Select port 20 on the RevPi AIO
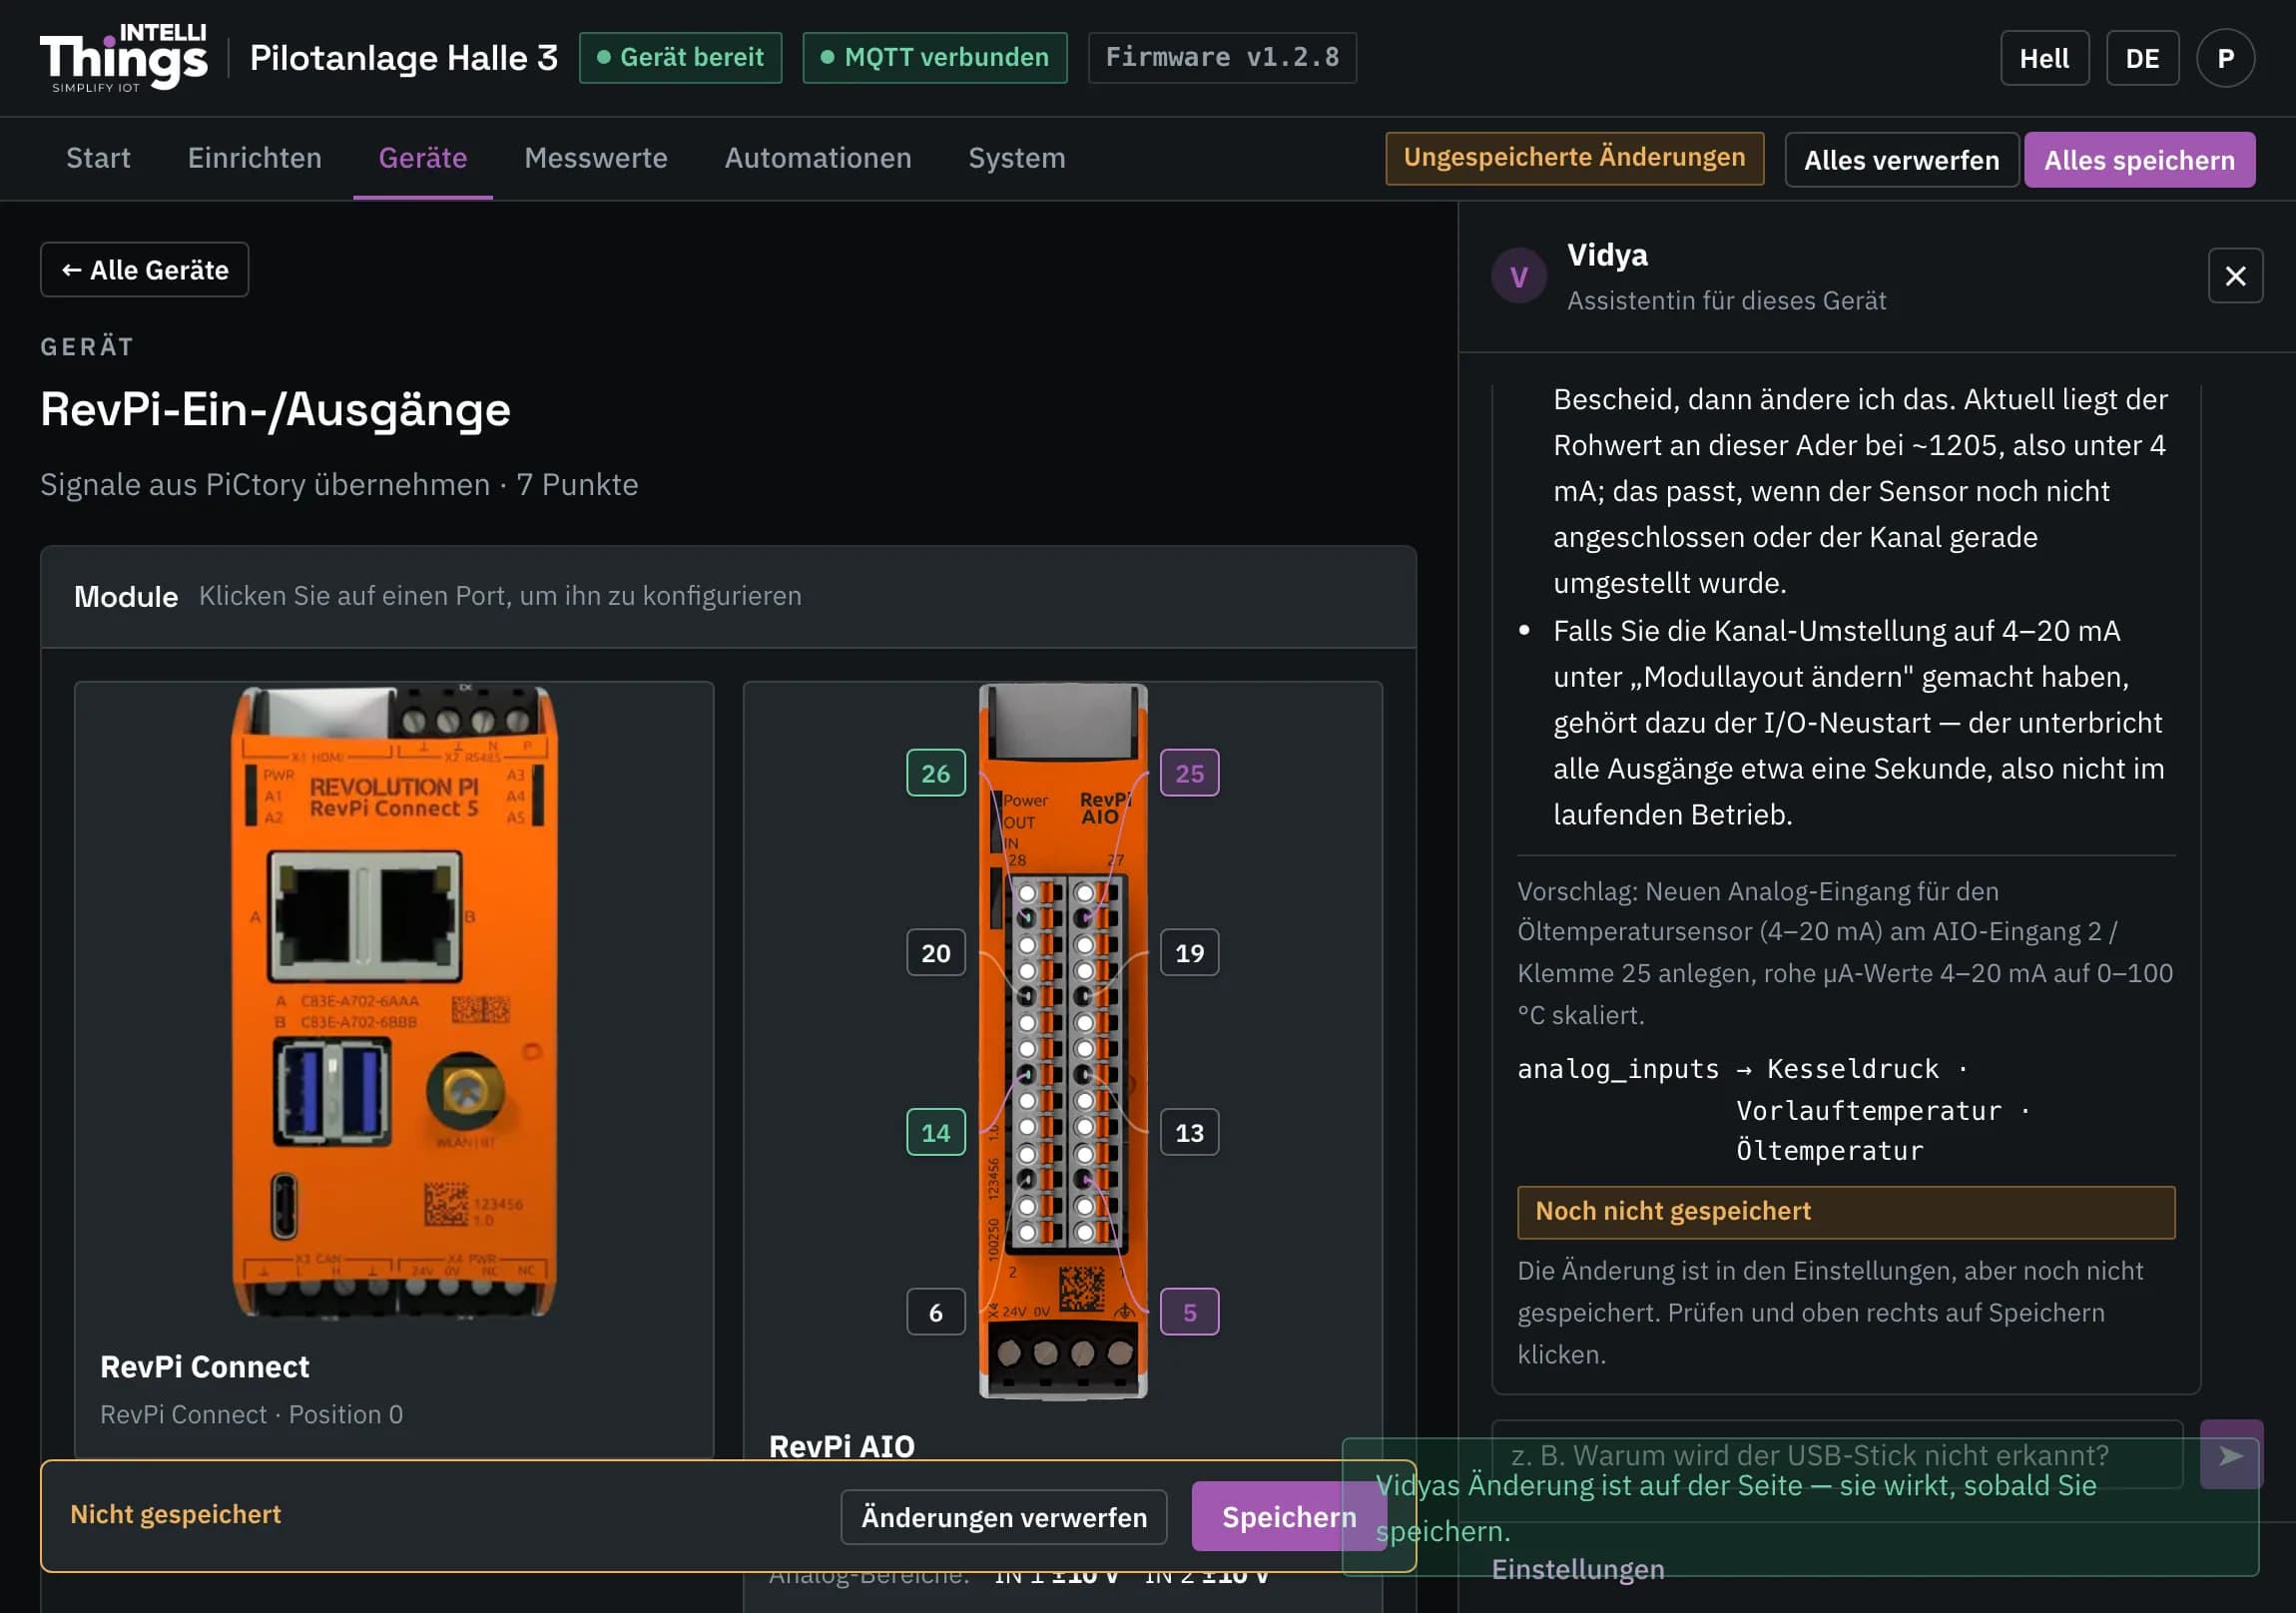The width and height of the screenshot is (2296, 1613). pyautogui.click(x=936, y=953)
